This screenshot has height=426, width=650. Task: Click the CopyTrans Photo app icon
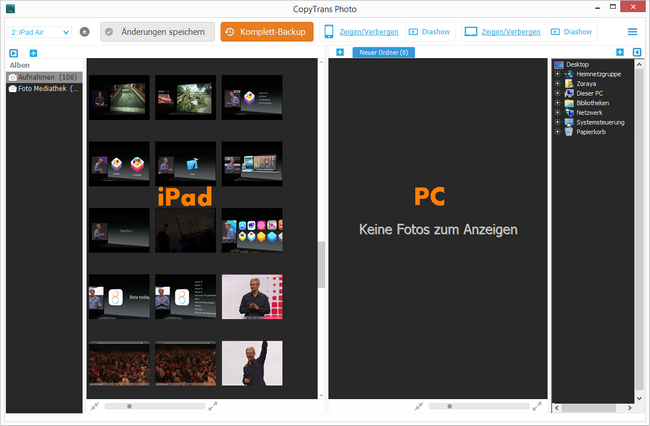pos(10,8)
